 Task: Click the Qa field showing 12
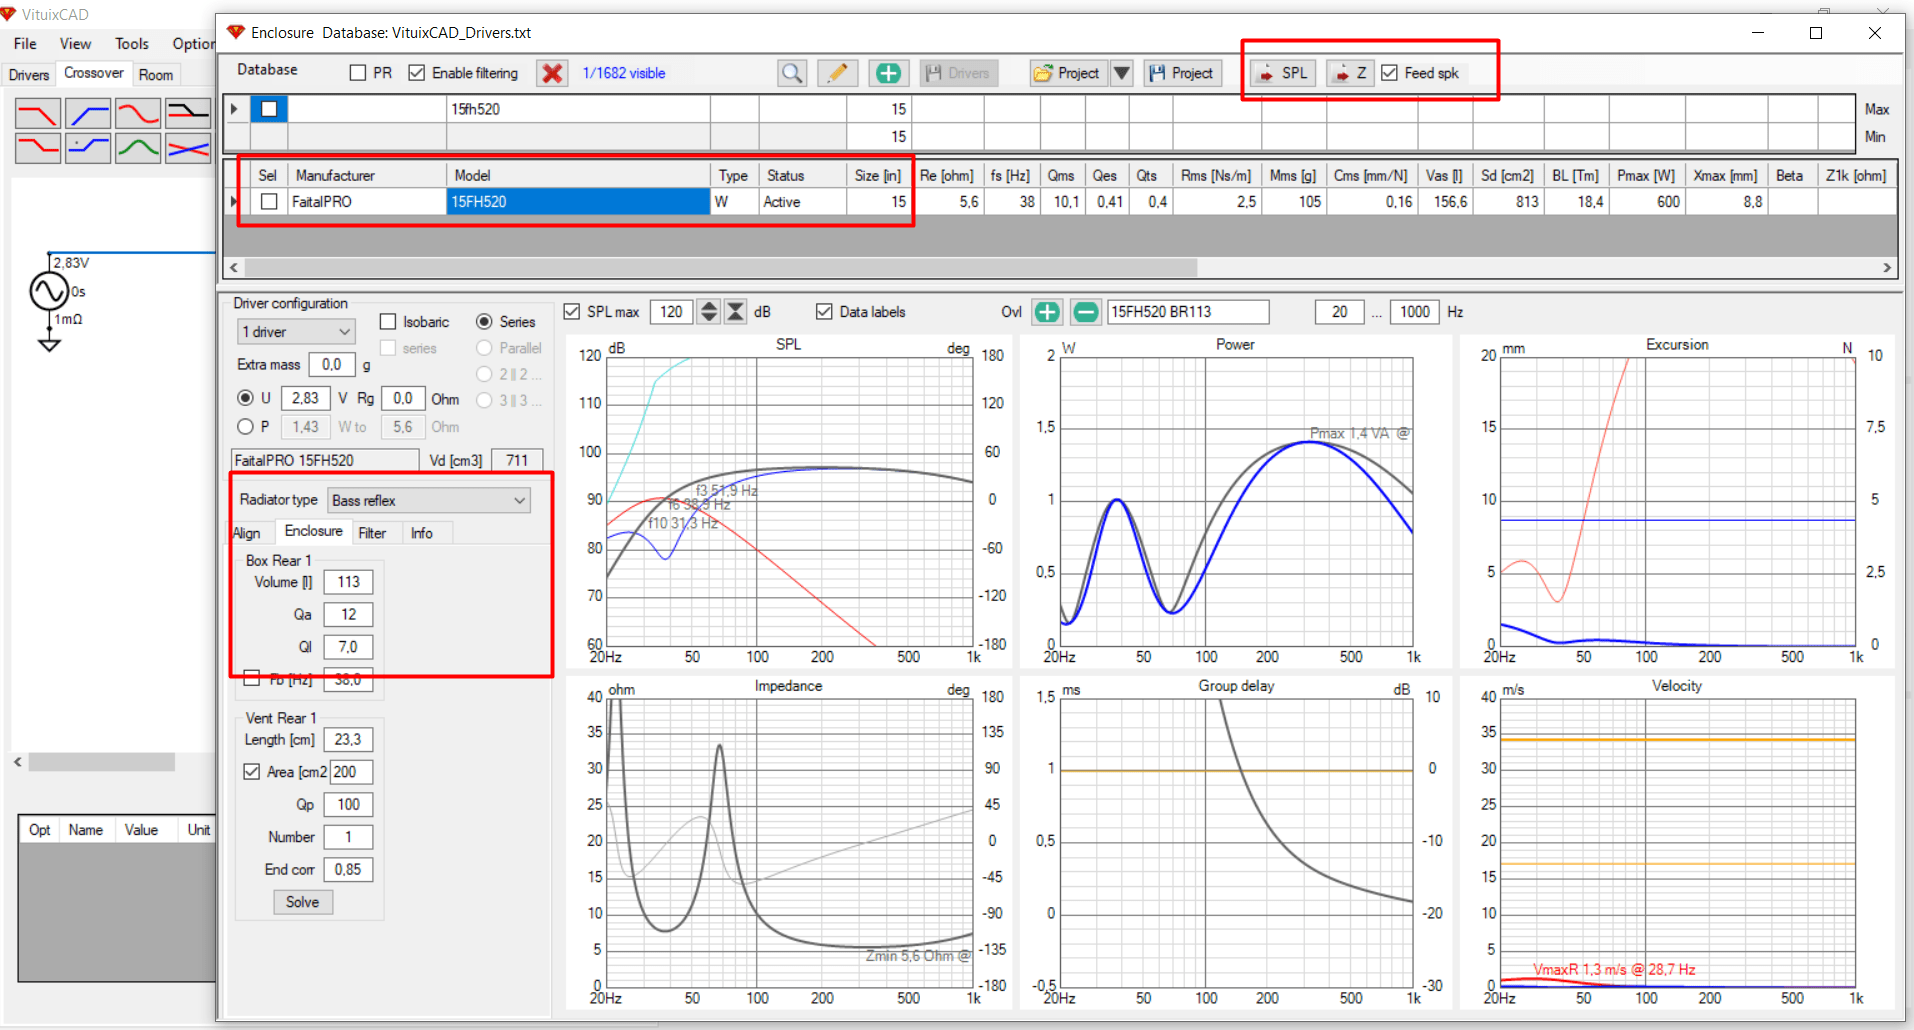[x=348, y=615]
